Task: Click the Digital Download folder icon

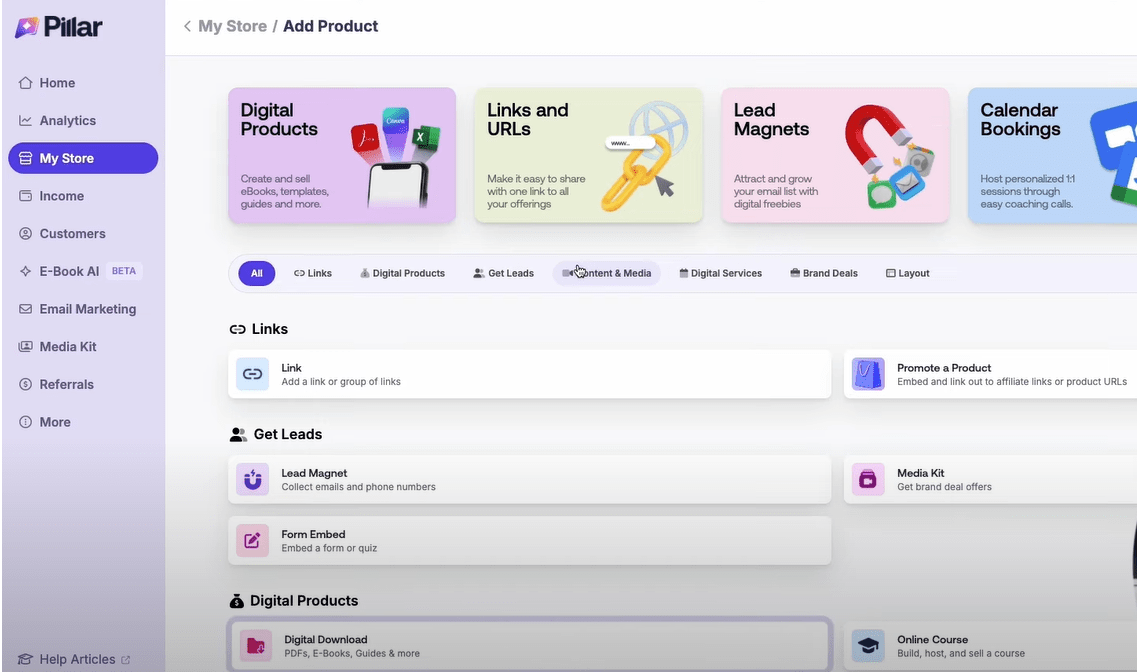Action: coord(256,646)
